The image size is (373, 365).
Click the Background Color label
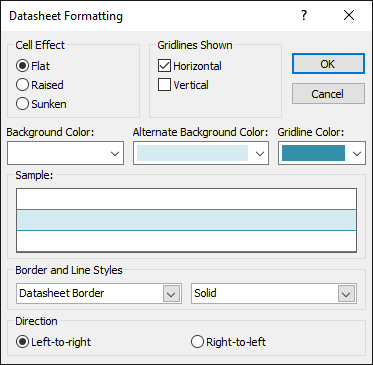click(50, 133)
